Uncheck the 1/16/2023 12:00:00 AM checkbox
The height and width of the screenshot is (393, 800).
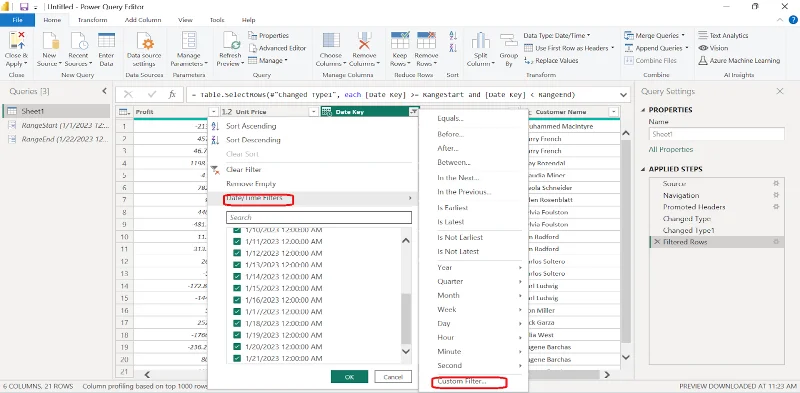237,300
